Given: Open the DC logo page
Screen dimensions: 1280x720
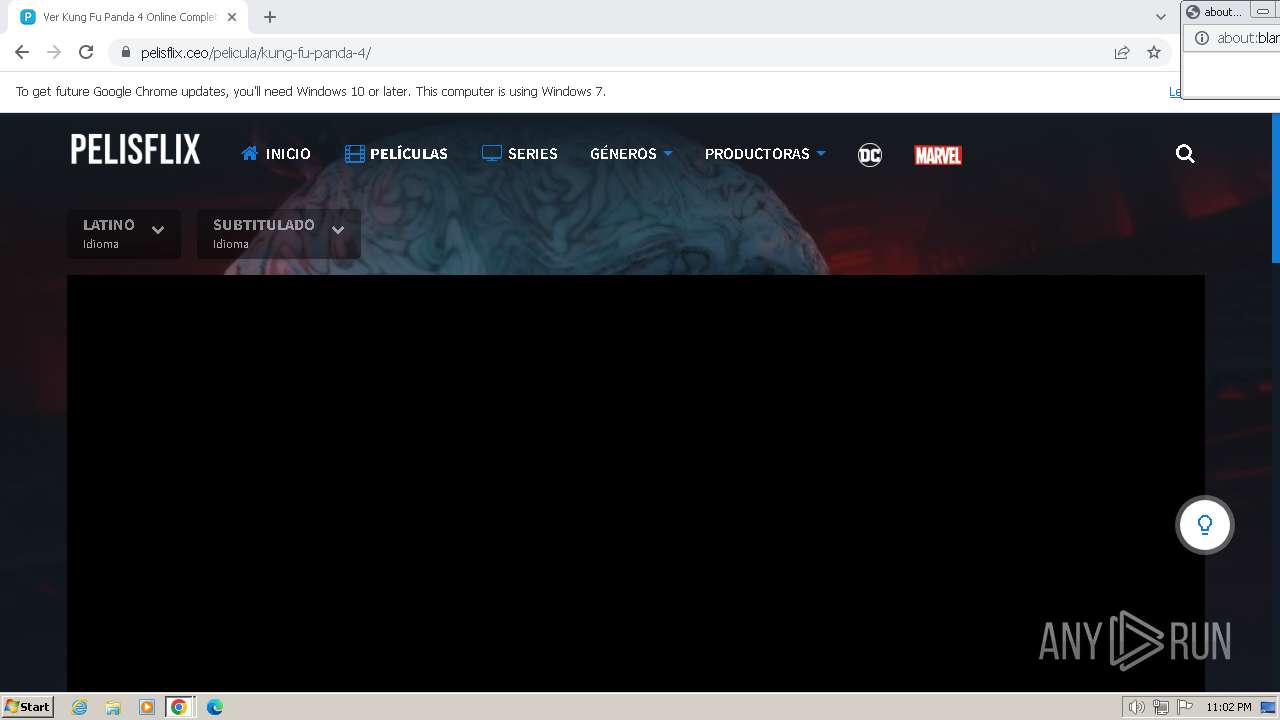Looking at the screenshot, I should tap(870, 155).
